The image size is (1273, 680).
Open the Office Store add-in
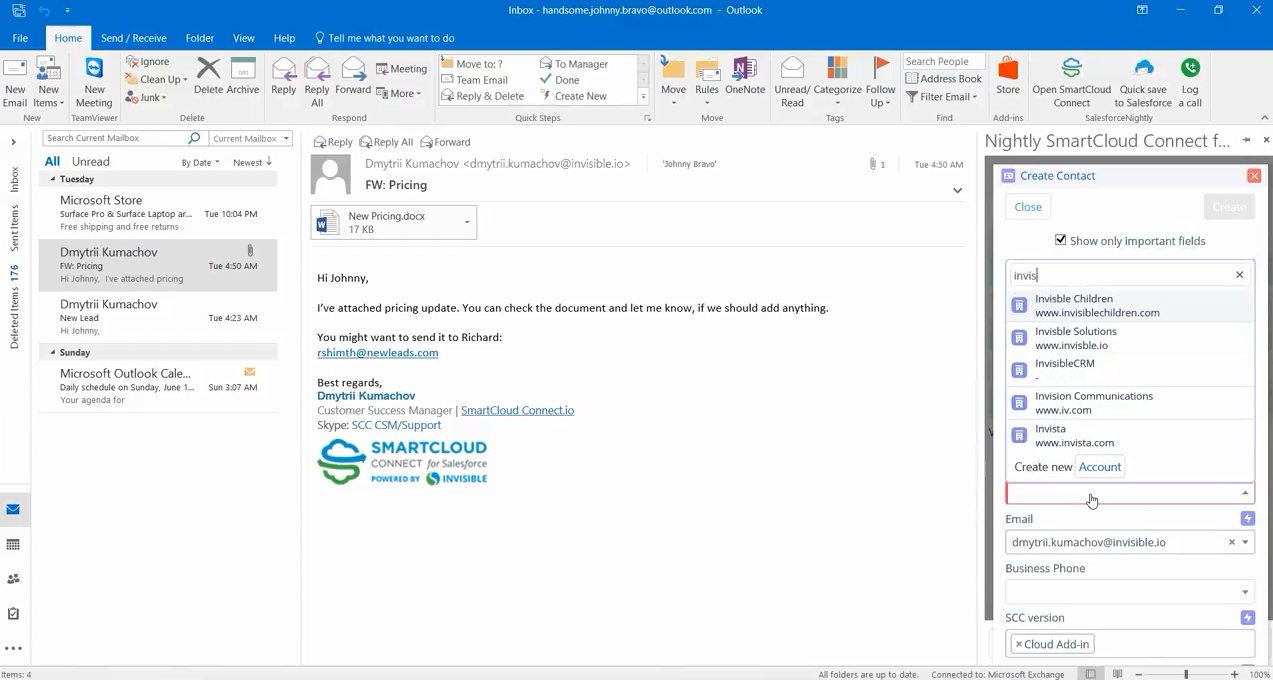click(1007, 80)
